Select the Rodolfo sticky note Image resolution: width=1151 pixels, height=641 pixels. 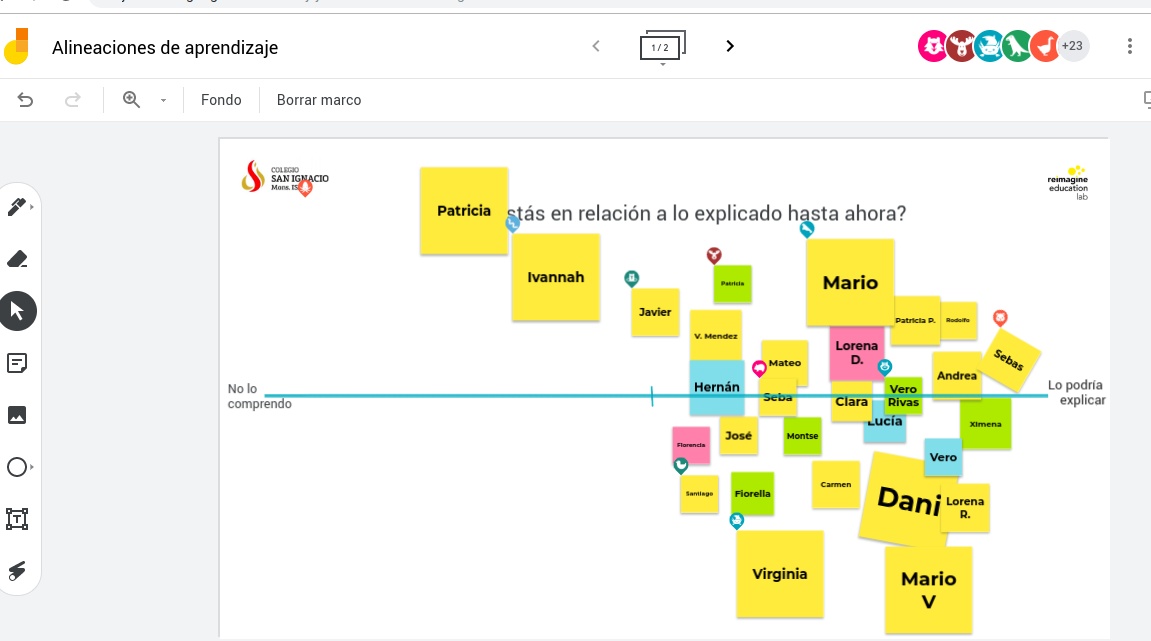click(958, 320)
